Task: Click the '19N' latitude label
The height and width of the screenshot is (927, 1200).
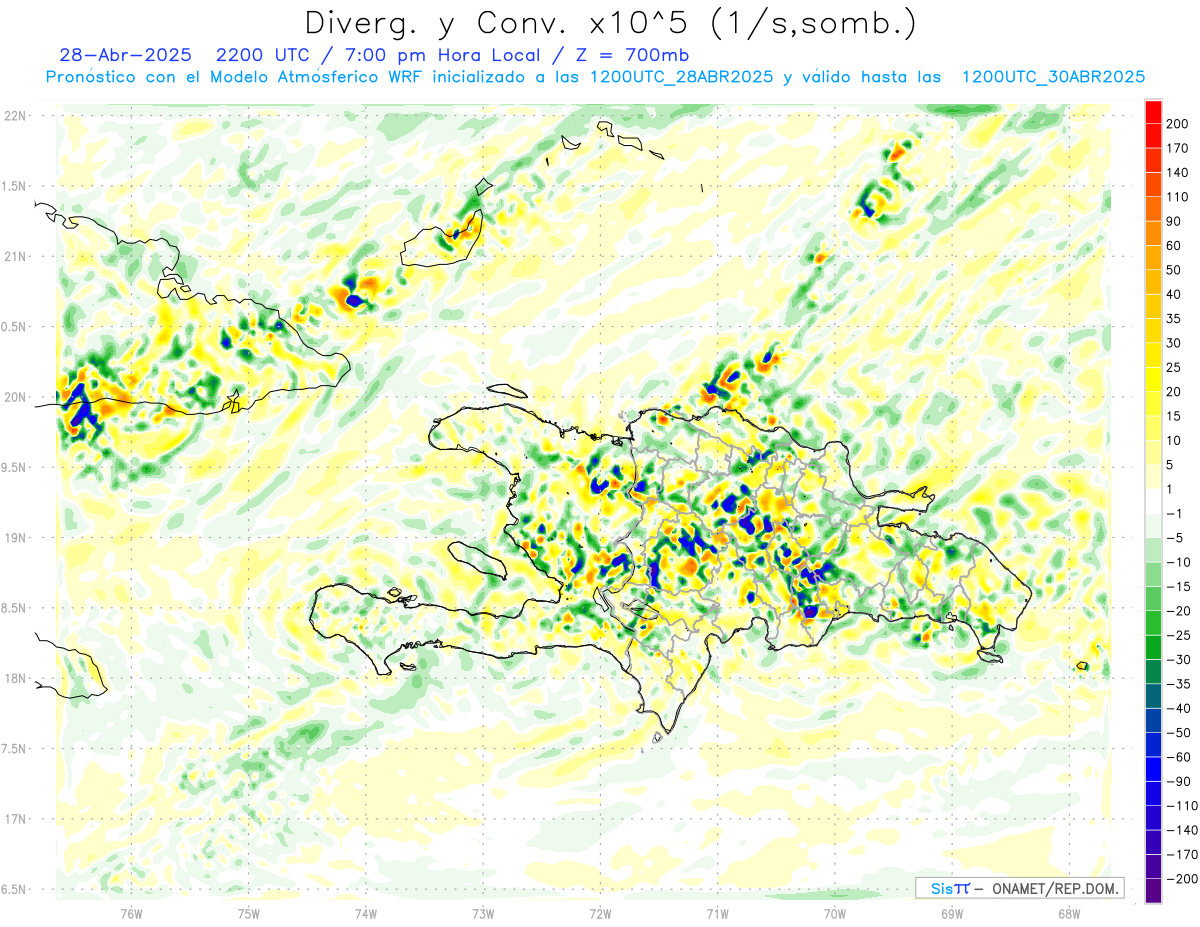Action: [x=14, y=537]
